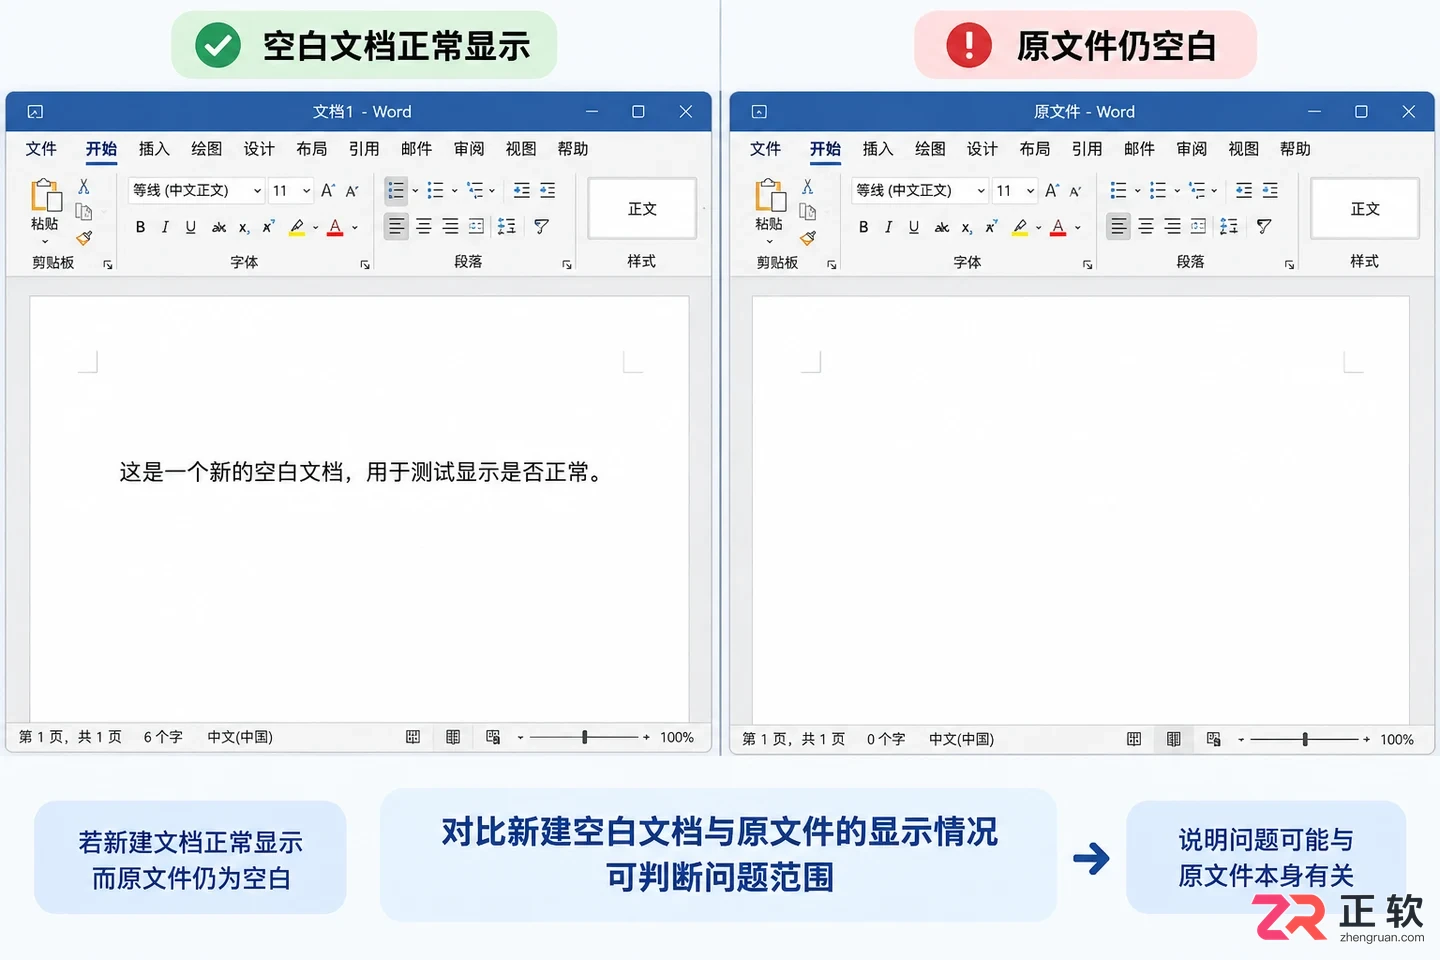
Task: Increase paragraph indent in 原文件 window
Action: [x=1270, y=190]
